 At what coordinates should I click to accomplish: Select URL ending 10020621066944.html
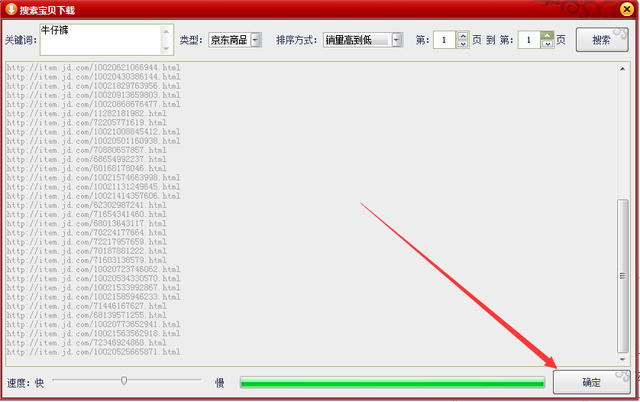[93, 67]
